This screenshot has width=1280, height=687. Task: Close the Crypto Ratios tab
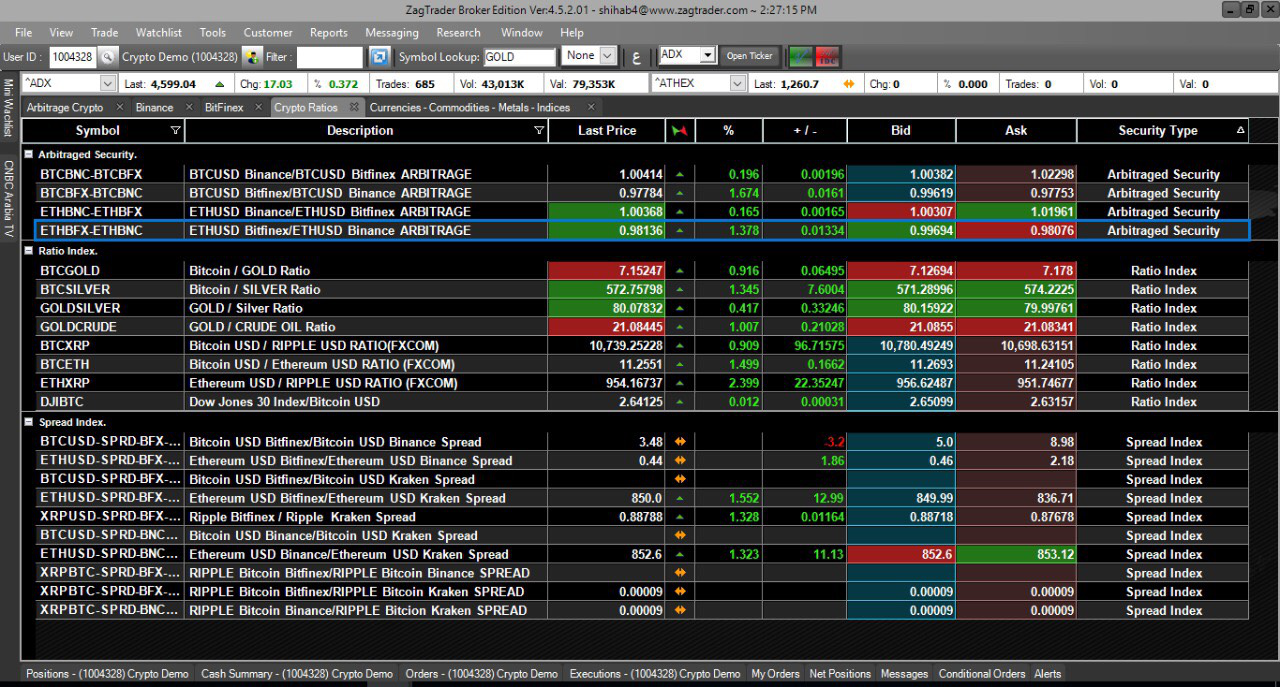354,107
